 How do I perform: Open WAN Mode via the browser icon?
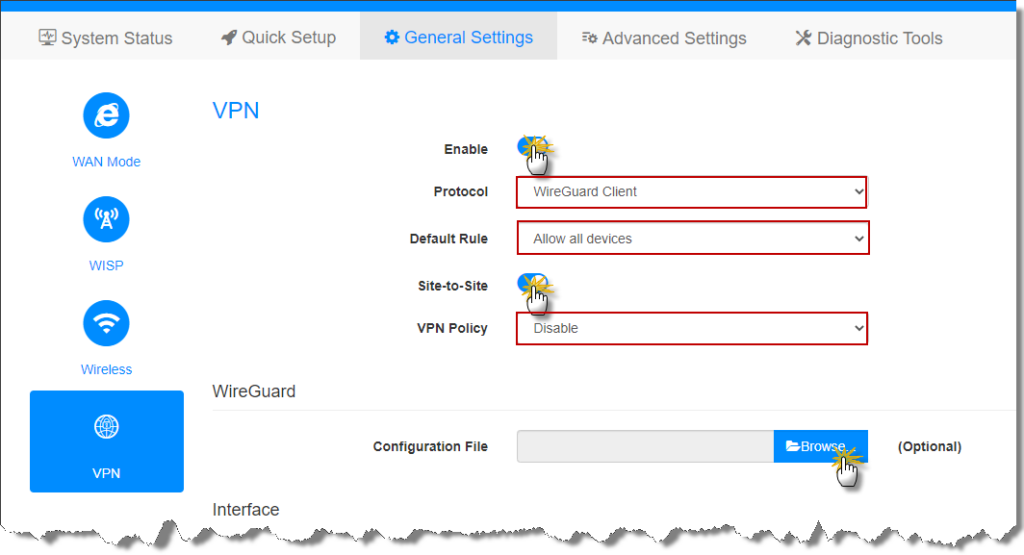[x=106, y=116]
